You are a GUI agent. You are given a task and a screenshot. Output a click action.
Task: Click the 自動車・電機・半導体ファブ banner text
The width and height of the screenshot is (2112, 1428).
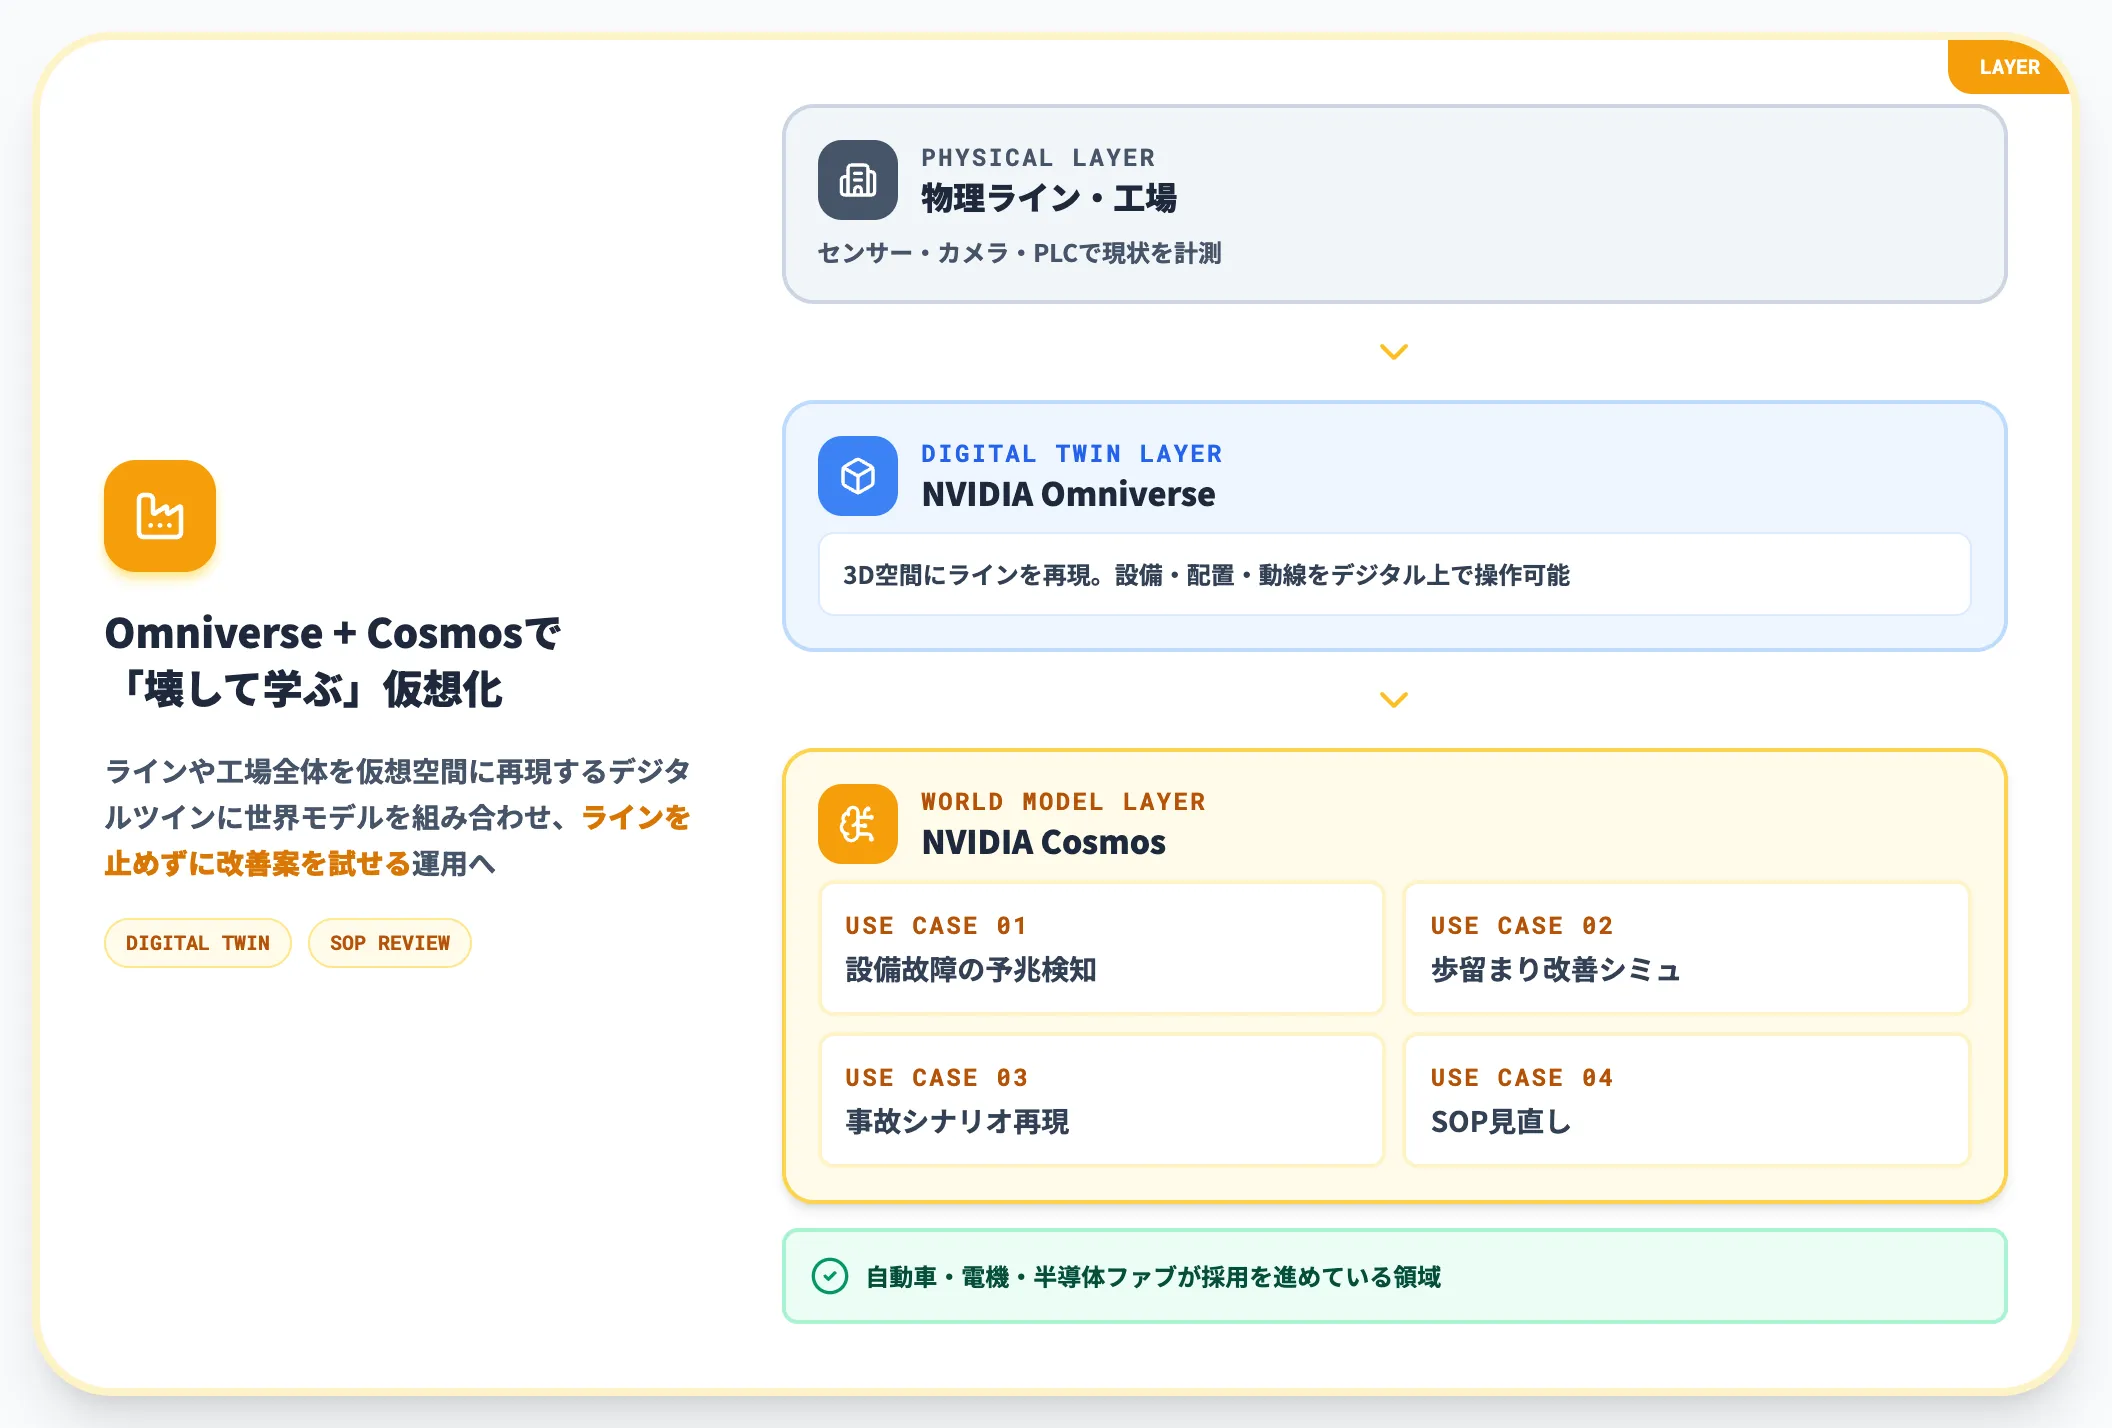[x=1153, y=1277]
